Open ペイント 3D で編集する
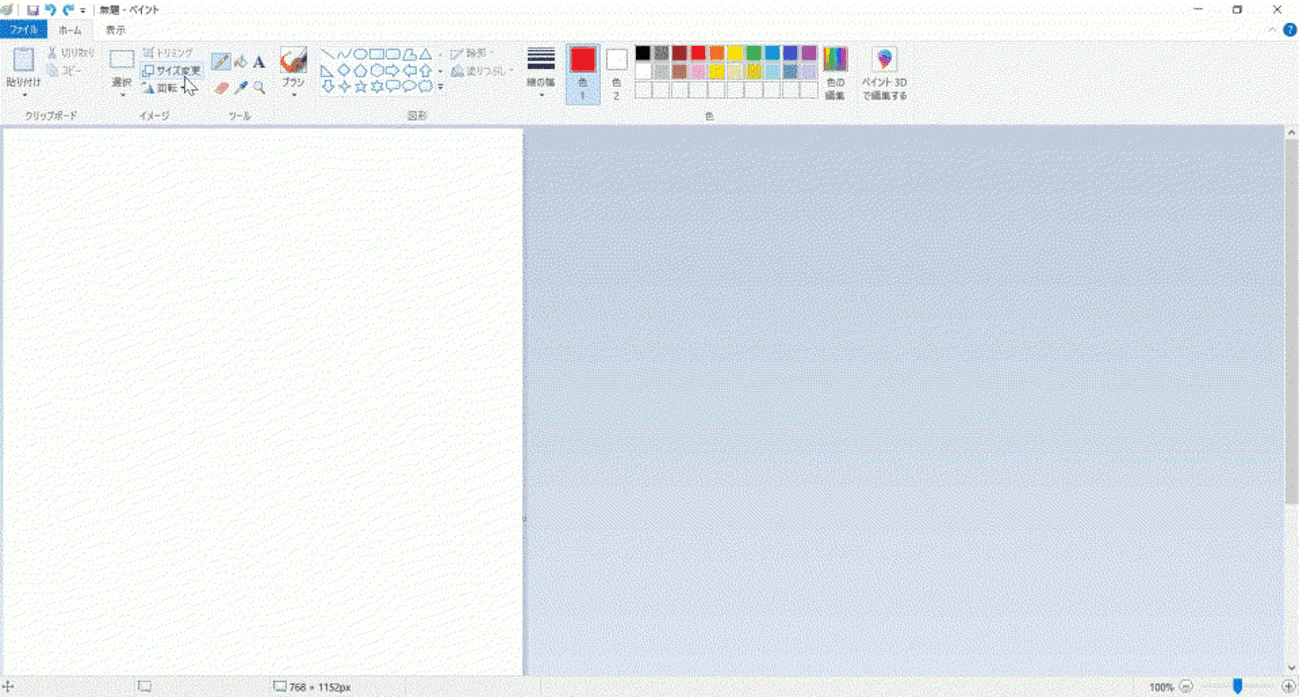This screenshot has width=1299, height=697. pos(884,73)
